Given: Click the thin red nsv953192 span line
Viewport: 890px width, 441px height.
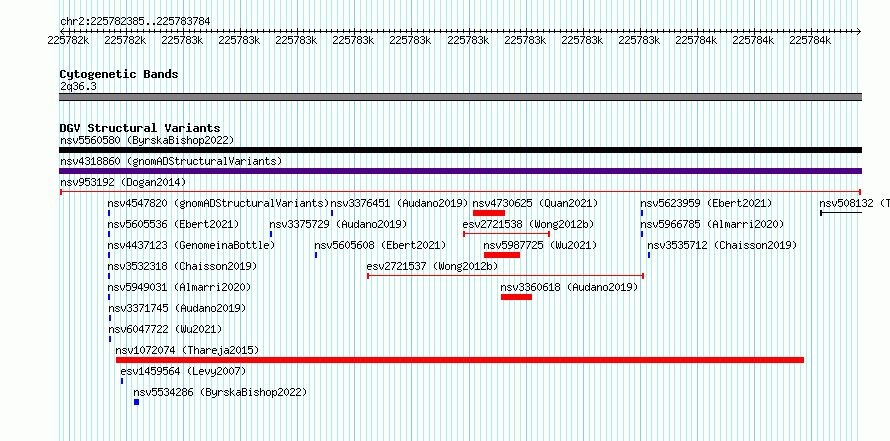Looking at the screenshot, I should (460, 192).
